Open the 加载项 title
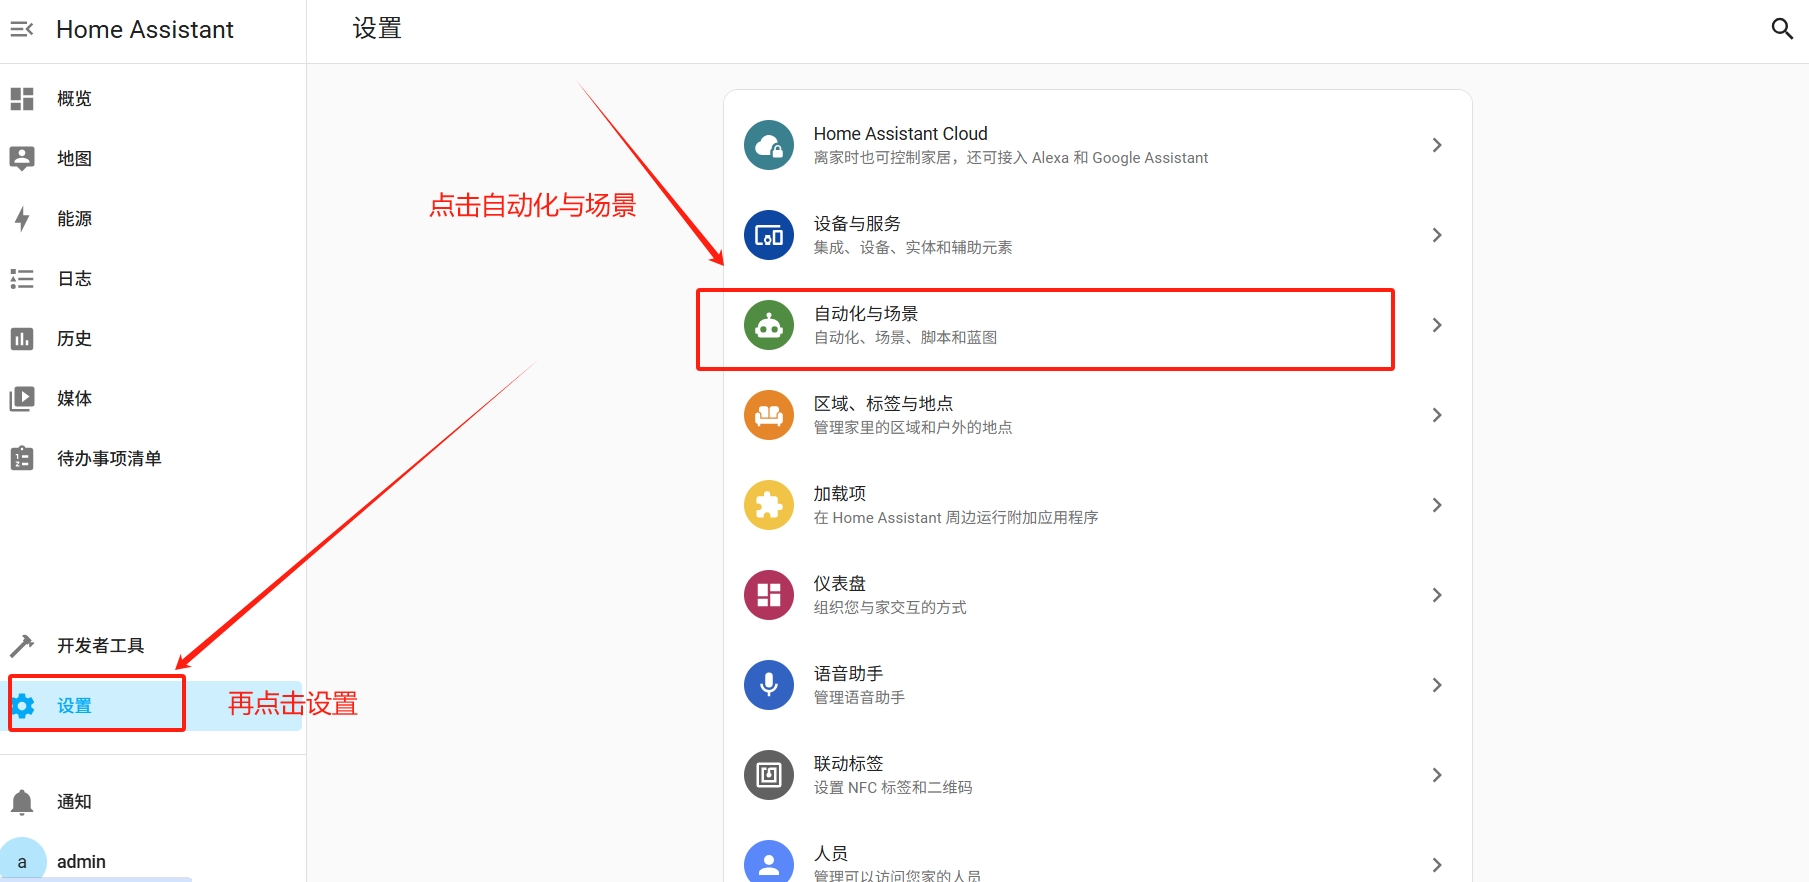 (x=840, y=493)
